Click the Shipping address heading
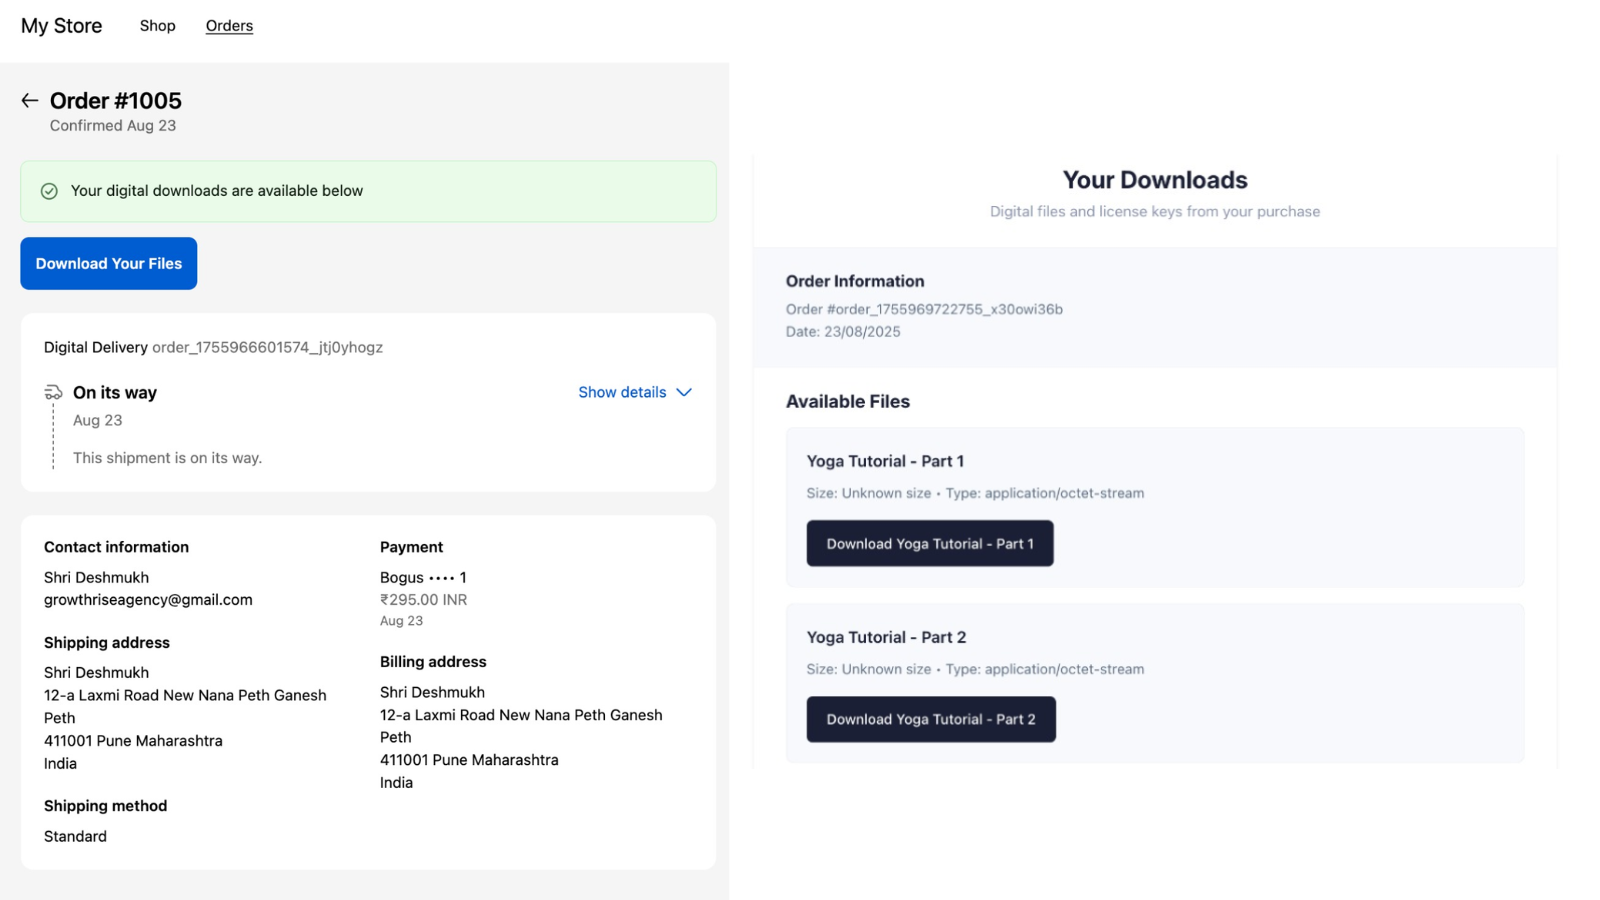Image resolution: width=1600 pixels, height=900 pixels. click(x=107, y=643)
